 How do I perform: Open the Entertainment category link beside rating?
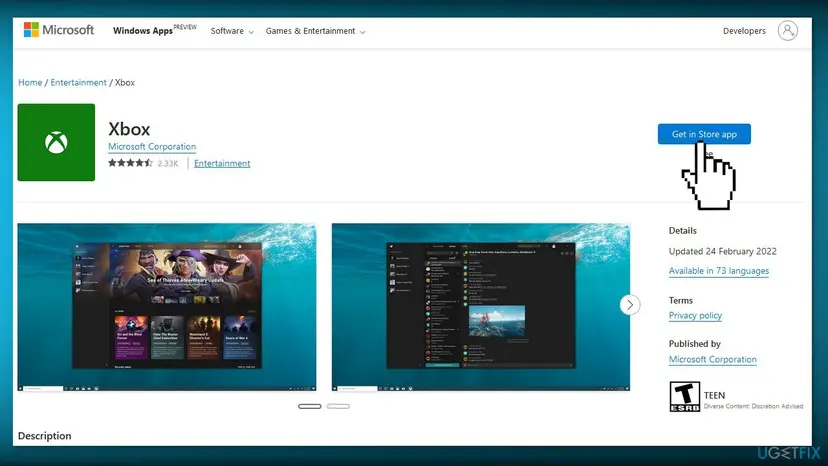[222, 164]
